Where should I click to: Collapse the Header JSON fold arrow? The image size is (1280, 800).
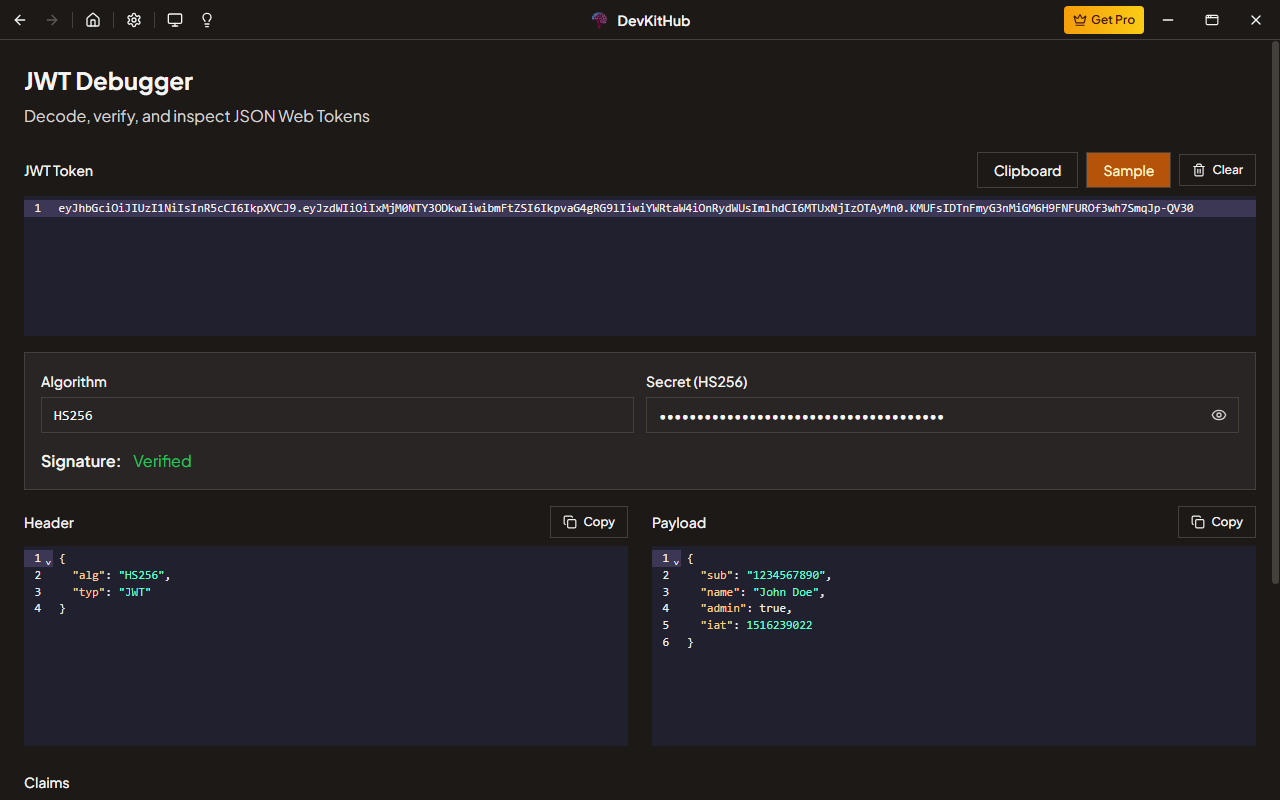tap(48, 560)
